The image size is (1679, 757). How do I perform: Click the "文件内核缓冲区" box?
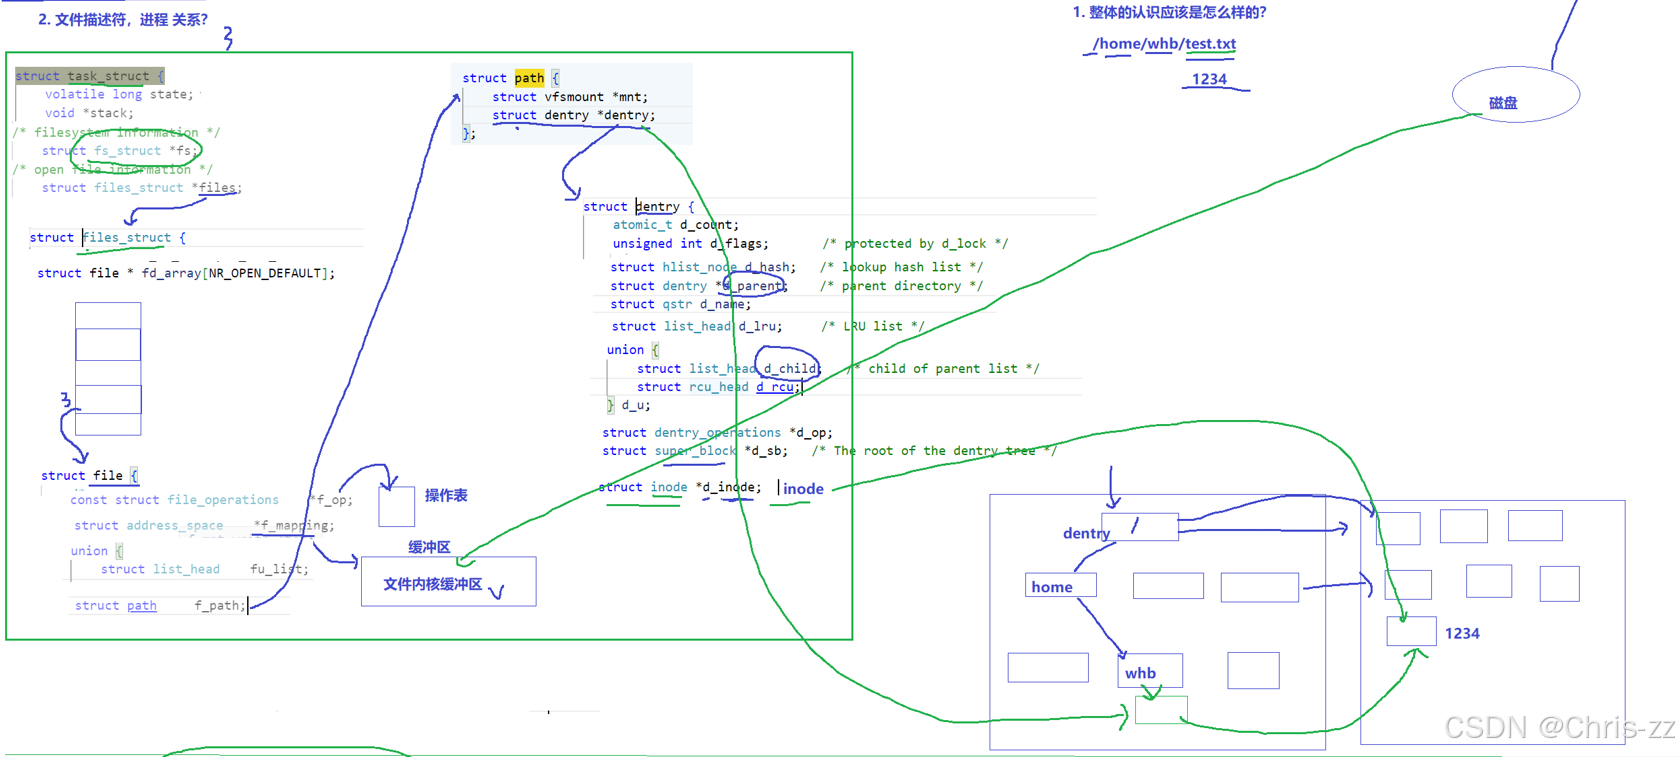pyautogui.click(x=449, y=582)
